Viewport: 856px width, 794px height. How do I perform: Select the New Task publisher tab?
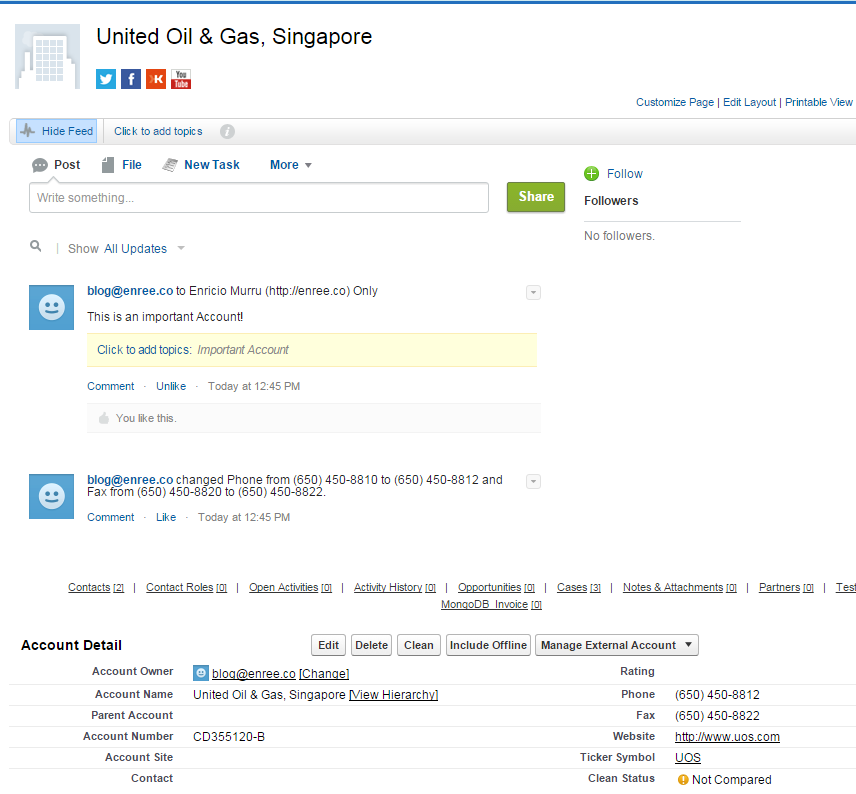click(201, 165)
